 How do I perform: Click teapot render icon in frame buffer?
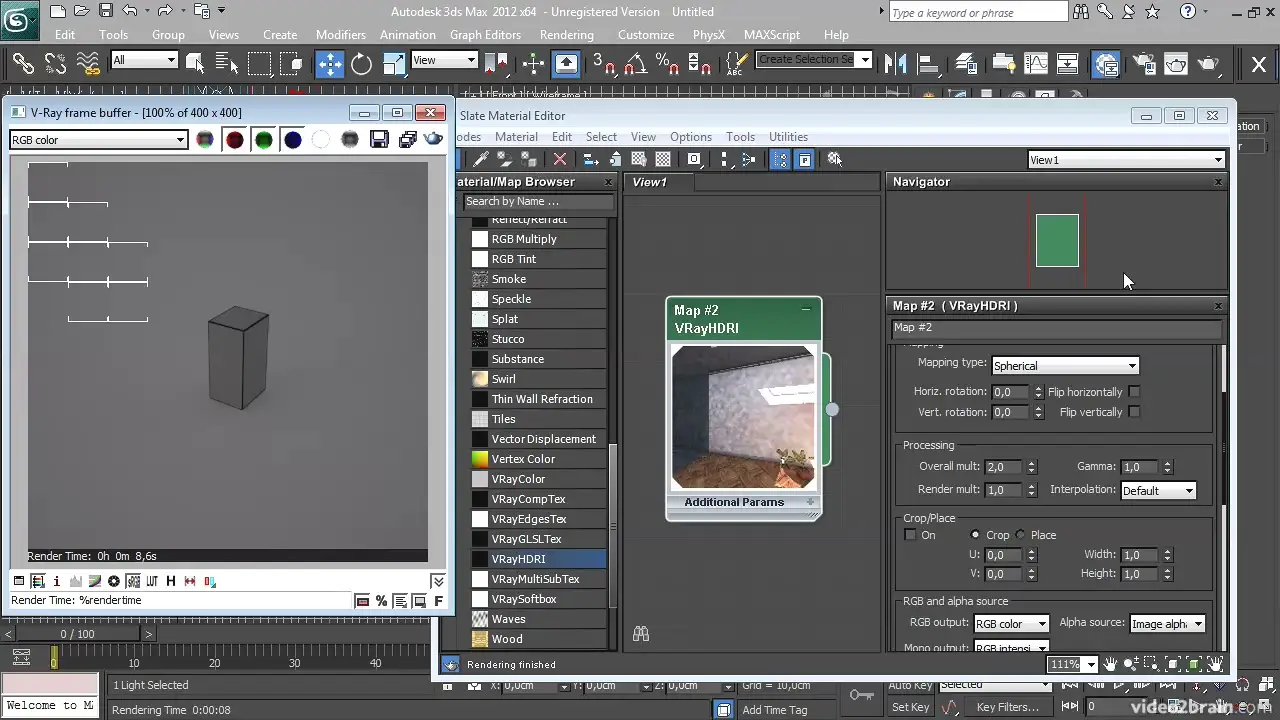pyautogui.click(x=434, y=140)
